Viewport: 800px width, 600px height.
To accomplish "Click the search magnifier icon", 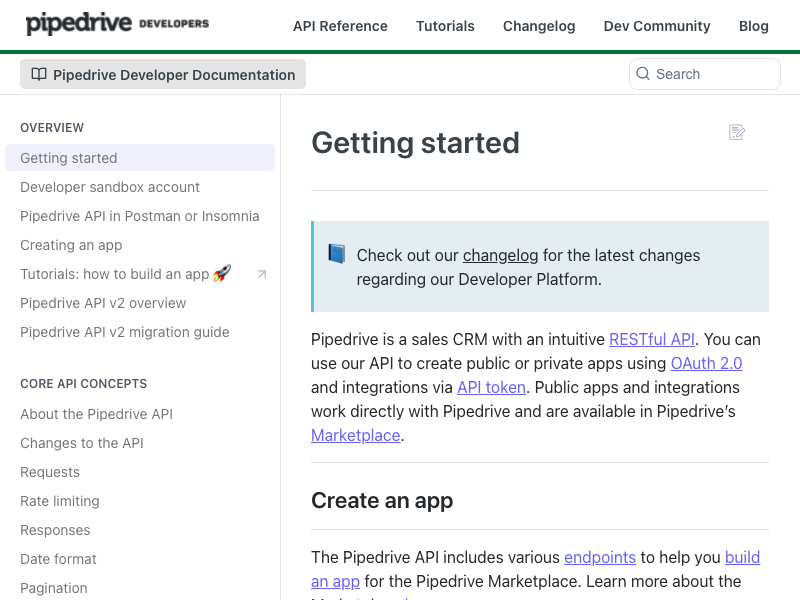I will click(643, 74).
